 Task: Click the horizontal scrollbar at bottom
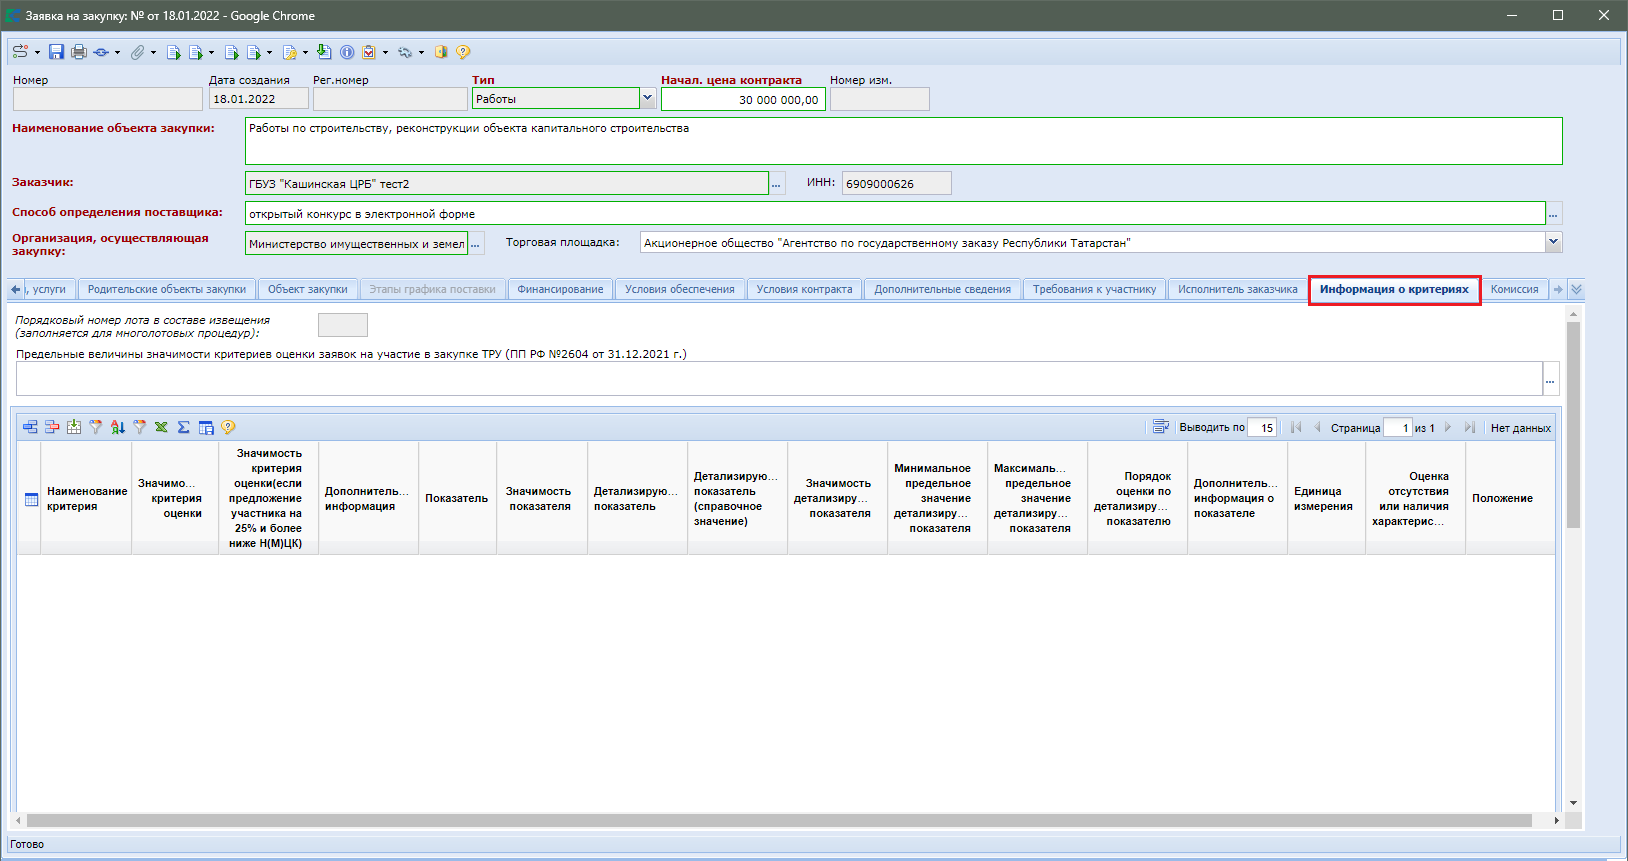[780, 820]
